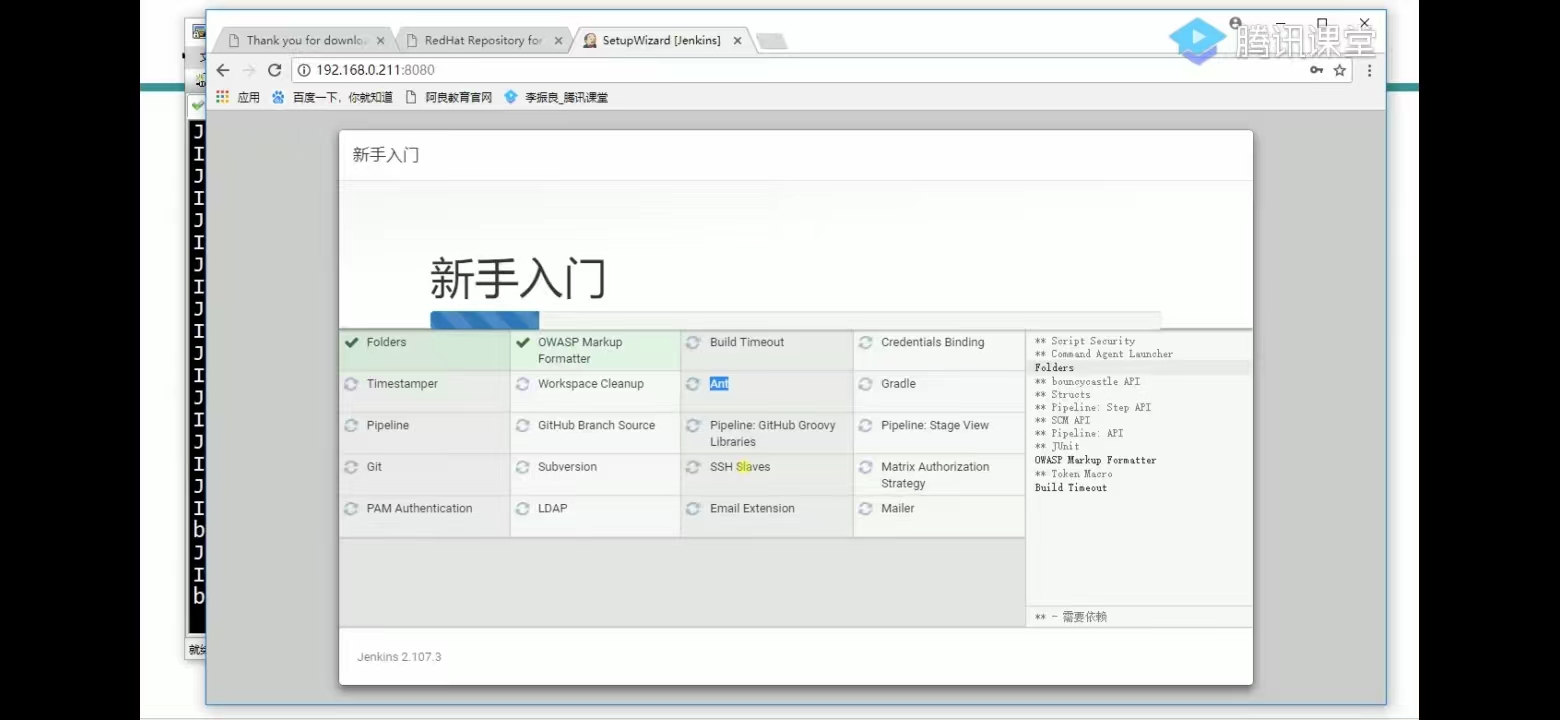Click the small "新手入门" dialog header title
The width and height of the screenshot is (1560, 720).
[385, 155]
